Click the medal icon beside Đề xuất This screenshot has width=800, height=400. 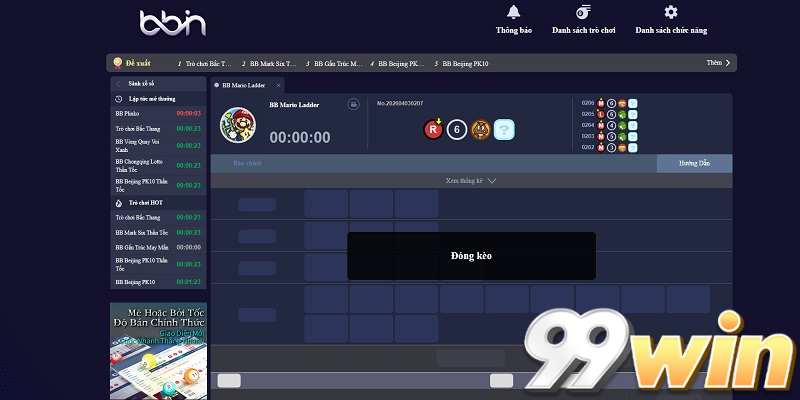(117, 63)
